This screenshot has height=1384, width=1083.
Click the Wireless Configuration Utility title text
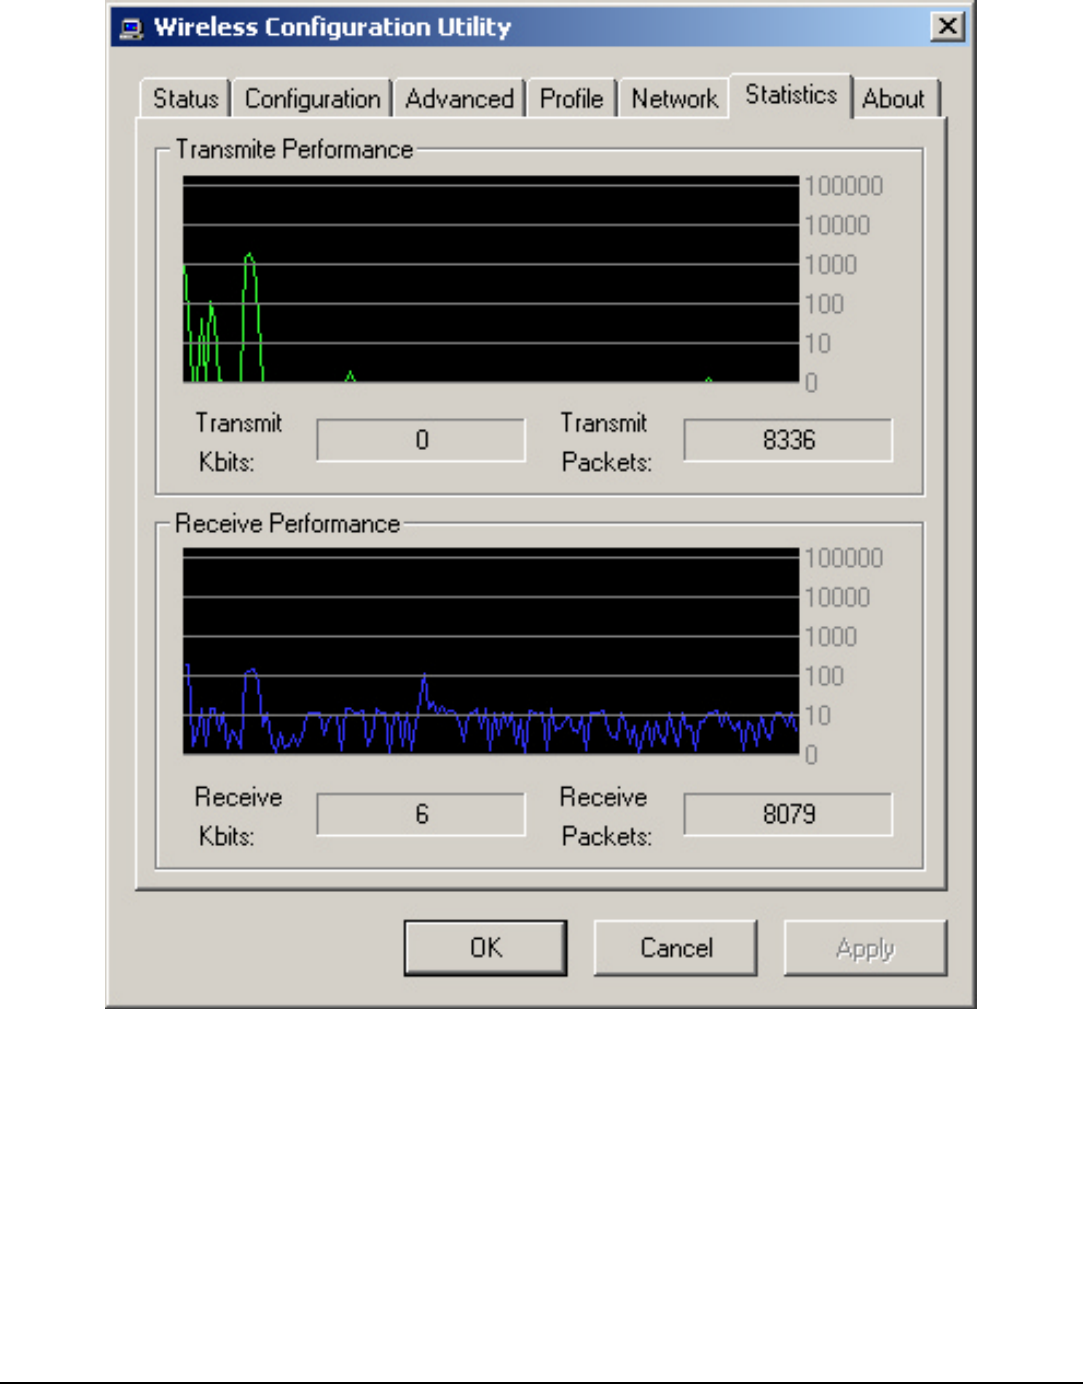[332, 27]
